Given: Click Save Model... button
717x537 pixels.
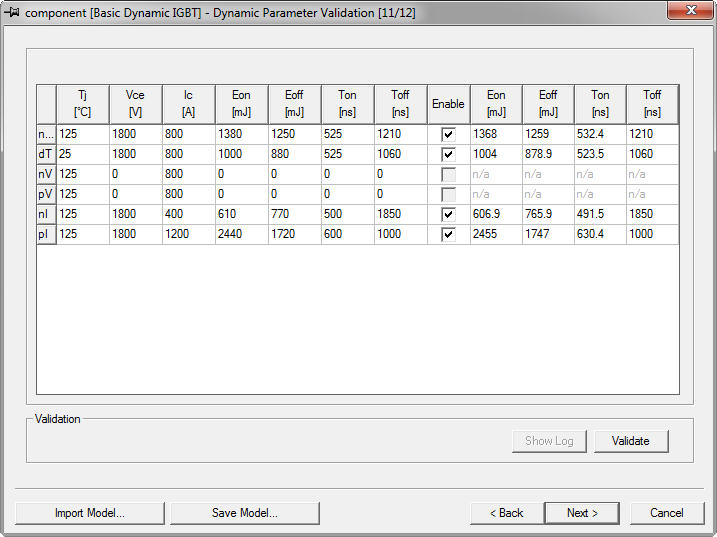Looking at the screenshot, I should [244, 513].
